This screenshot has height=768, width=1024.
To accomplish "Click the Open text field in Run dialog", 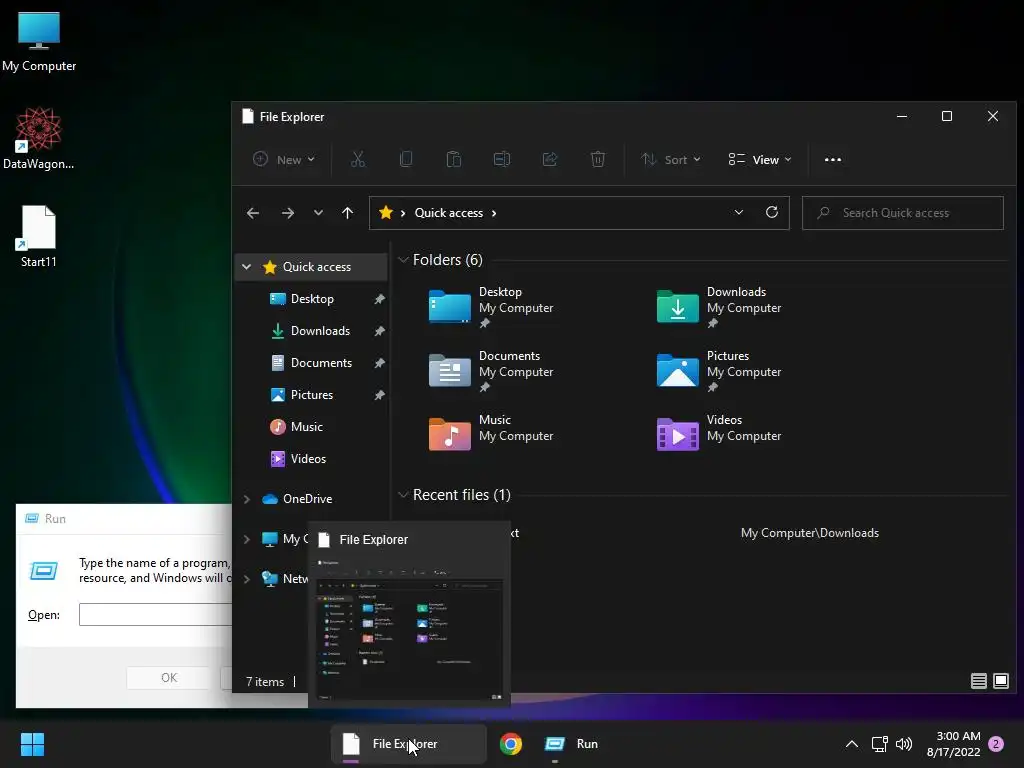I will (155, 615).
